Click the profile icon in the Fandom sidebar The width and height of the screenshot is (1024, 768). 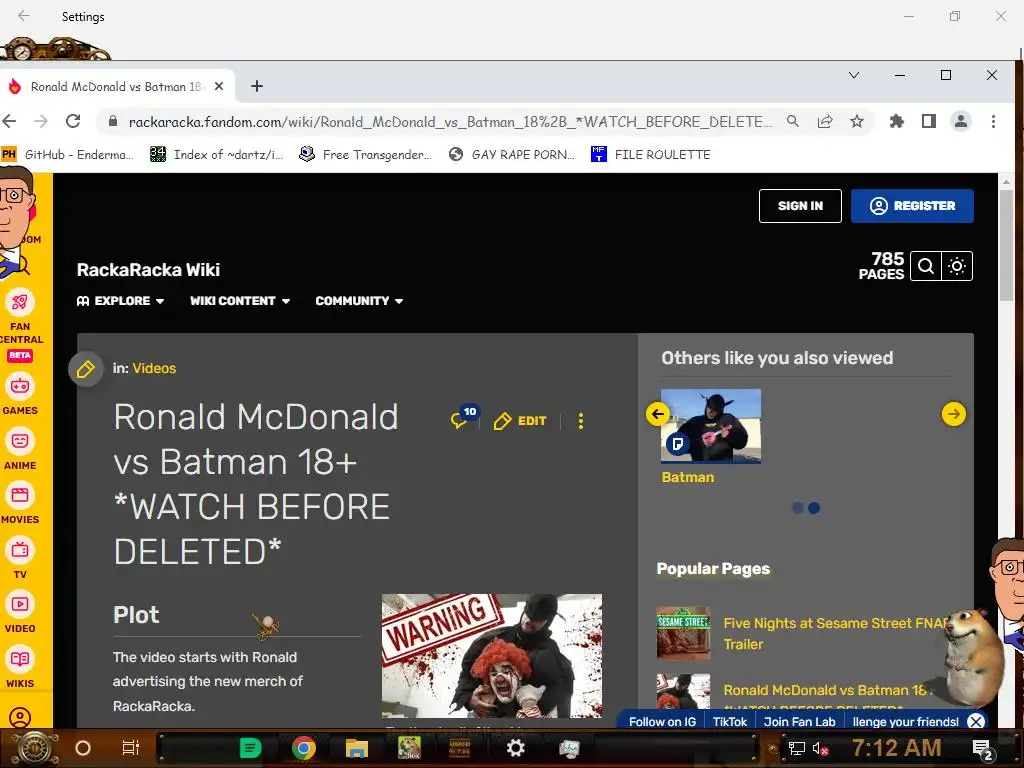point(20,718)
